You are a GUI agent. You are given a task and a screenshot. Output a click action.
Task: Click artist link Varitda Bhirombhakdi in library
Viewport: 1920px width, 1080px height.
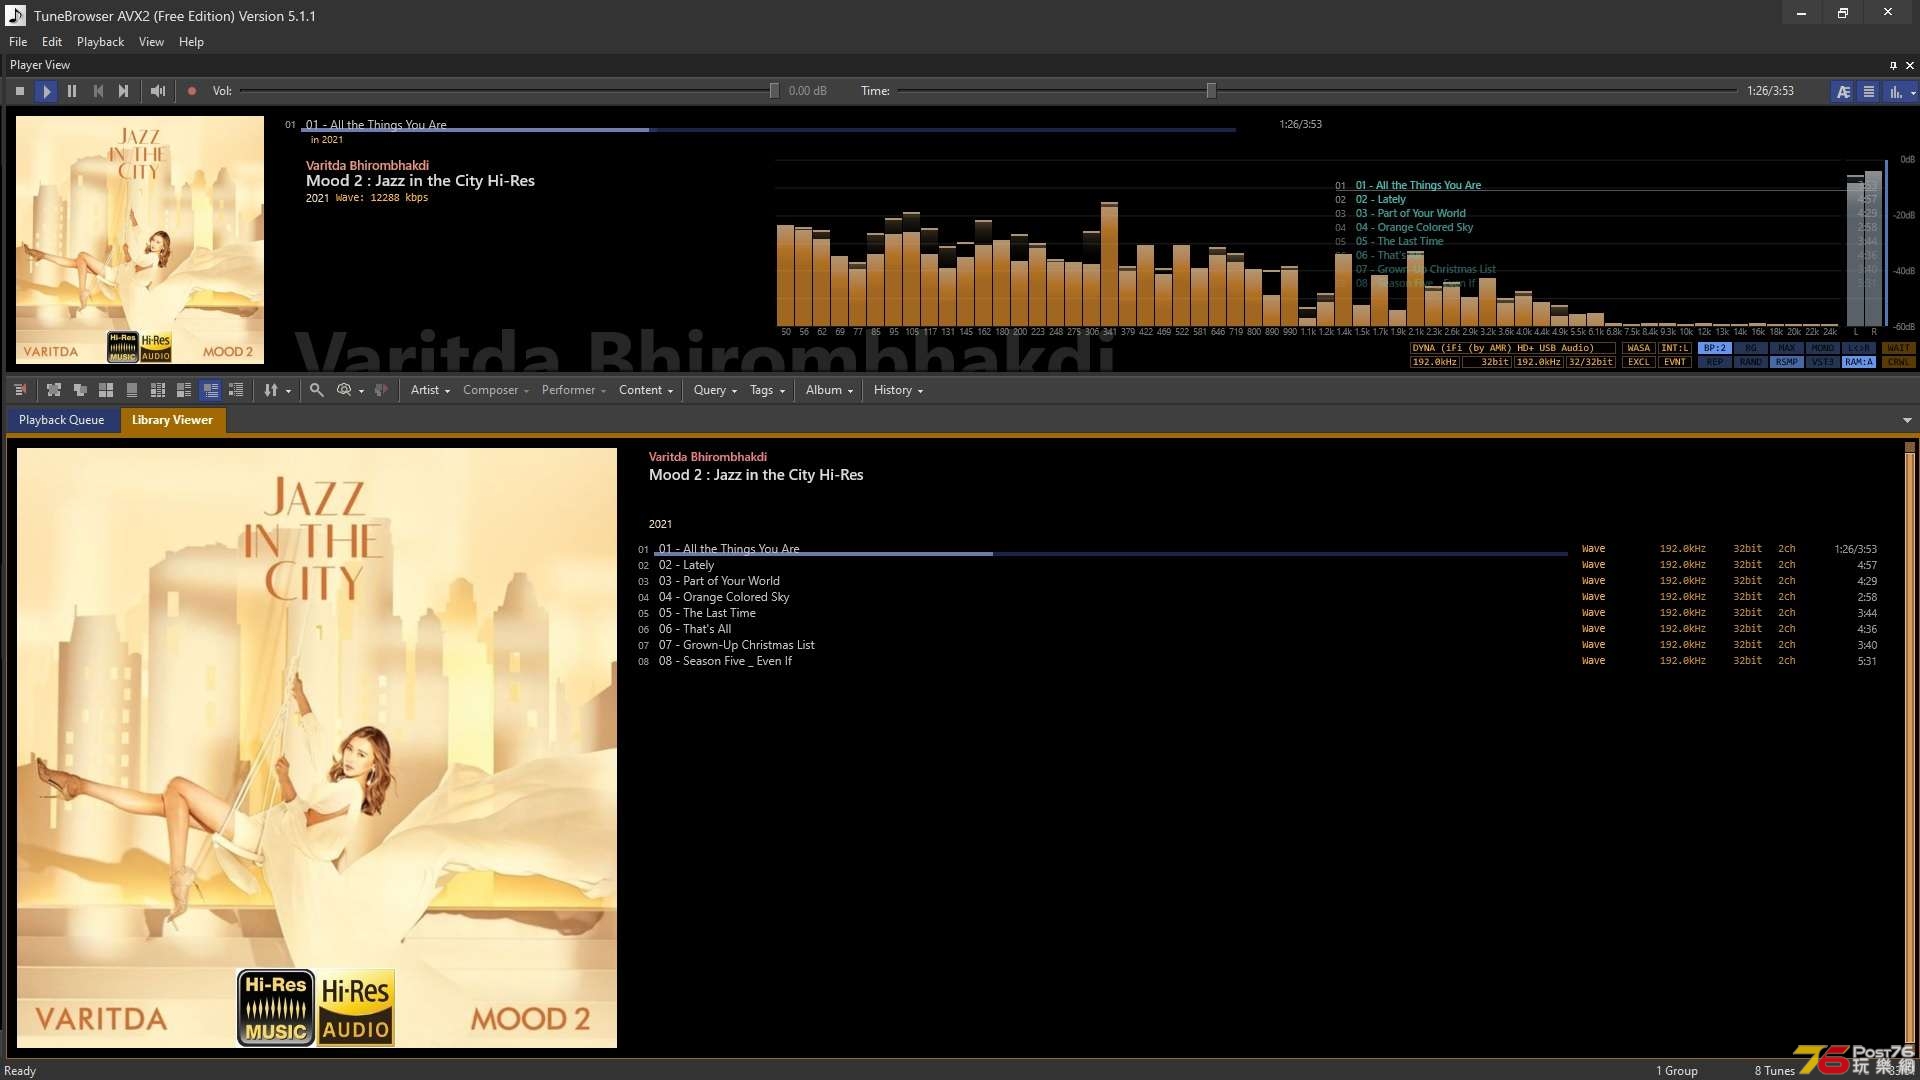point(708,457)
